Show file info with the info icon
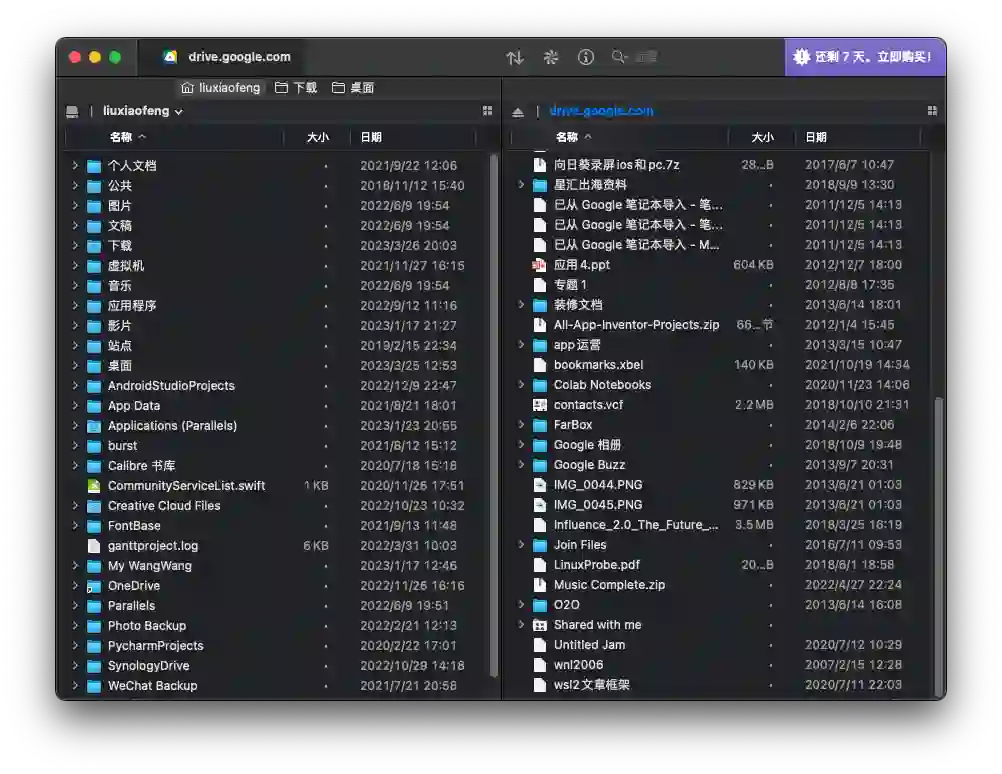The image size is (1002, 774). pyautogui.click(x=585, y=58)
